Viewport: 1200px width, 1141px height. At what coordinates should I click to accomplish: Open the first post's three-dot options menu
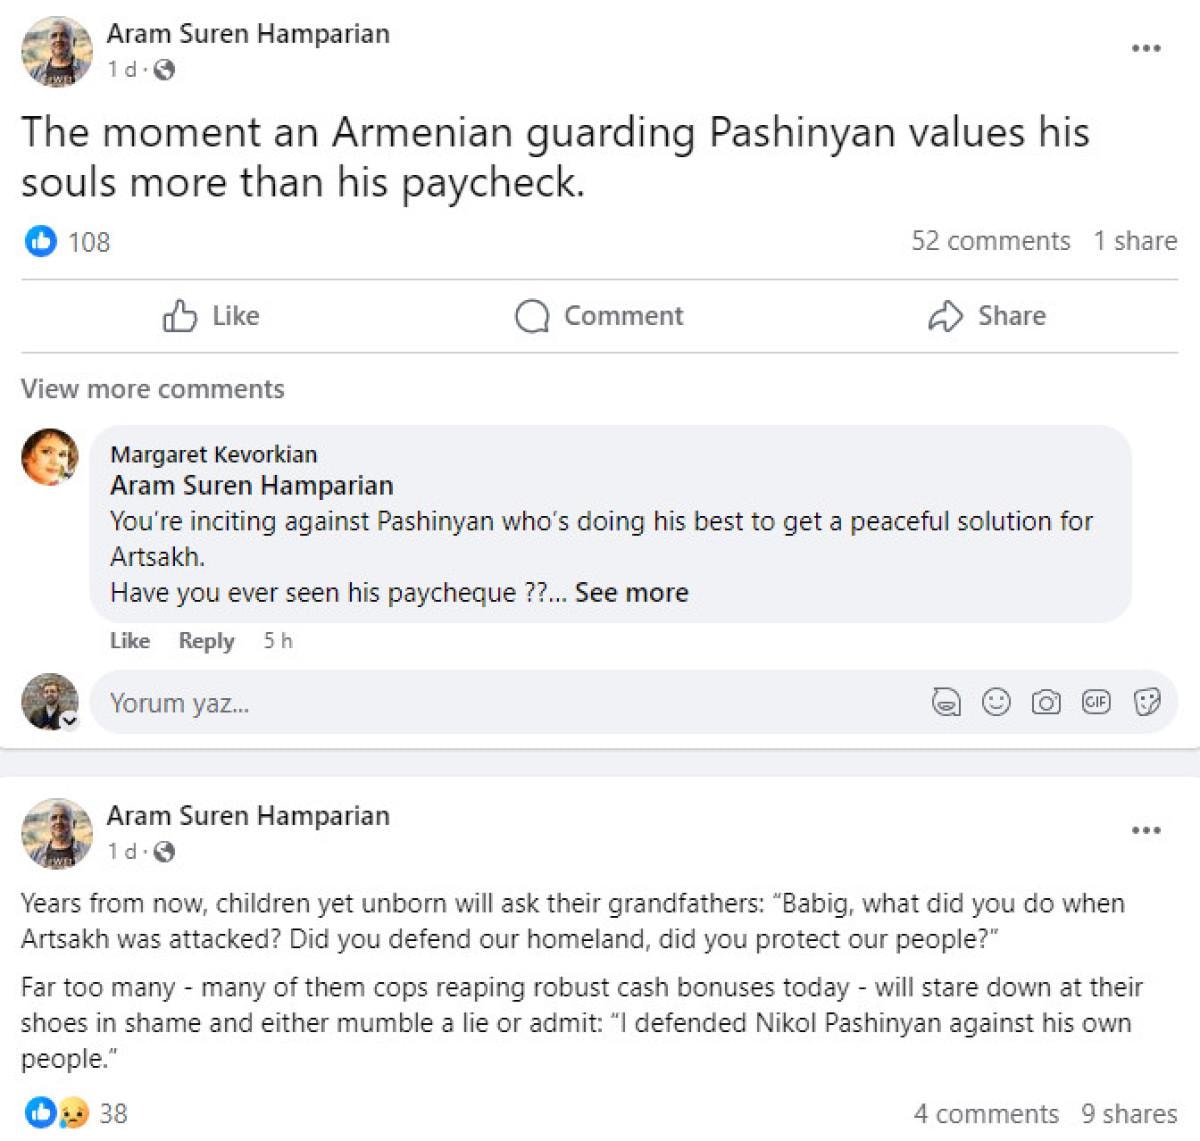[1146, 48]
